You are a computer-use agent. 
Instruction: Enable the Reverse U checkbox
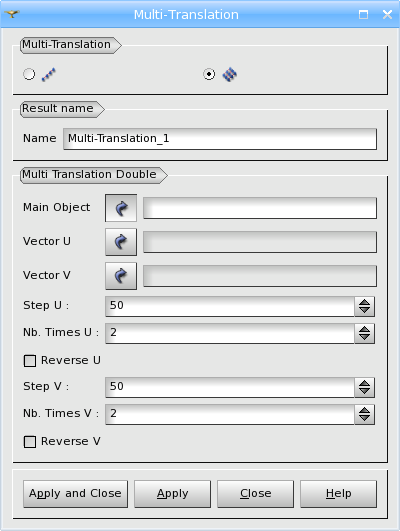tap(30, 361)
